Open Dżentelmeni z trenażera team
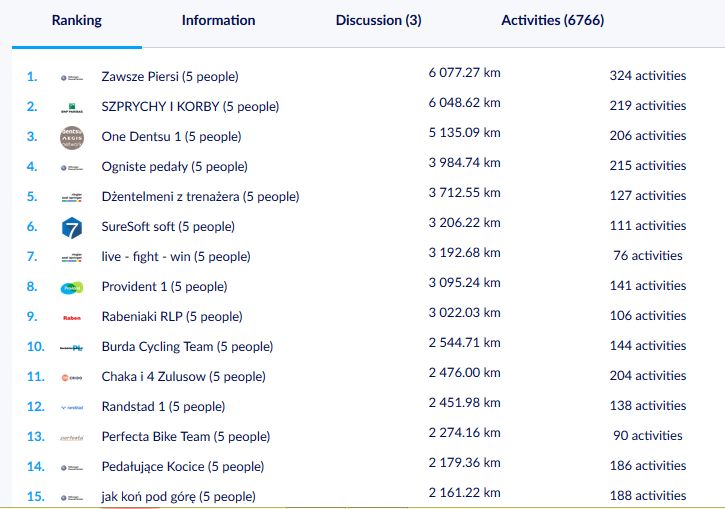 pos(200,197)
